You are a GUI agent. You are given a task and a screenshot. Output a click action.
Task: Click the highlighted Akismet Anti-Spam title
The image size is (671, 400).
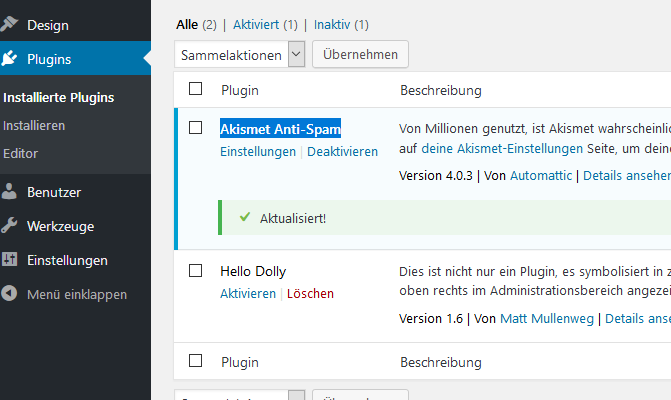pos(280,128)
